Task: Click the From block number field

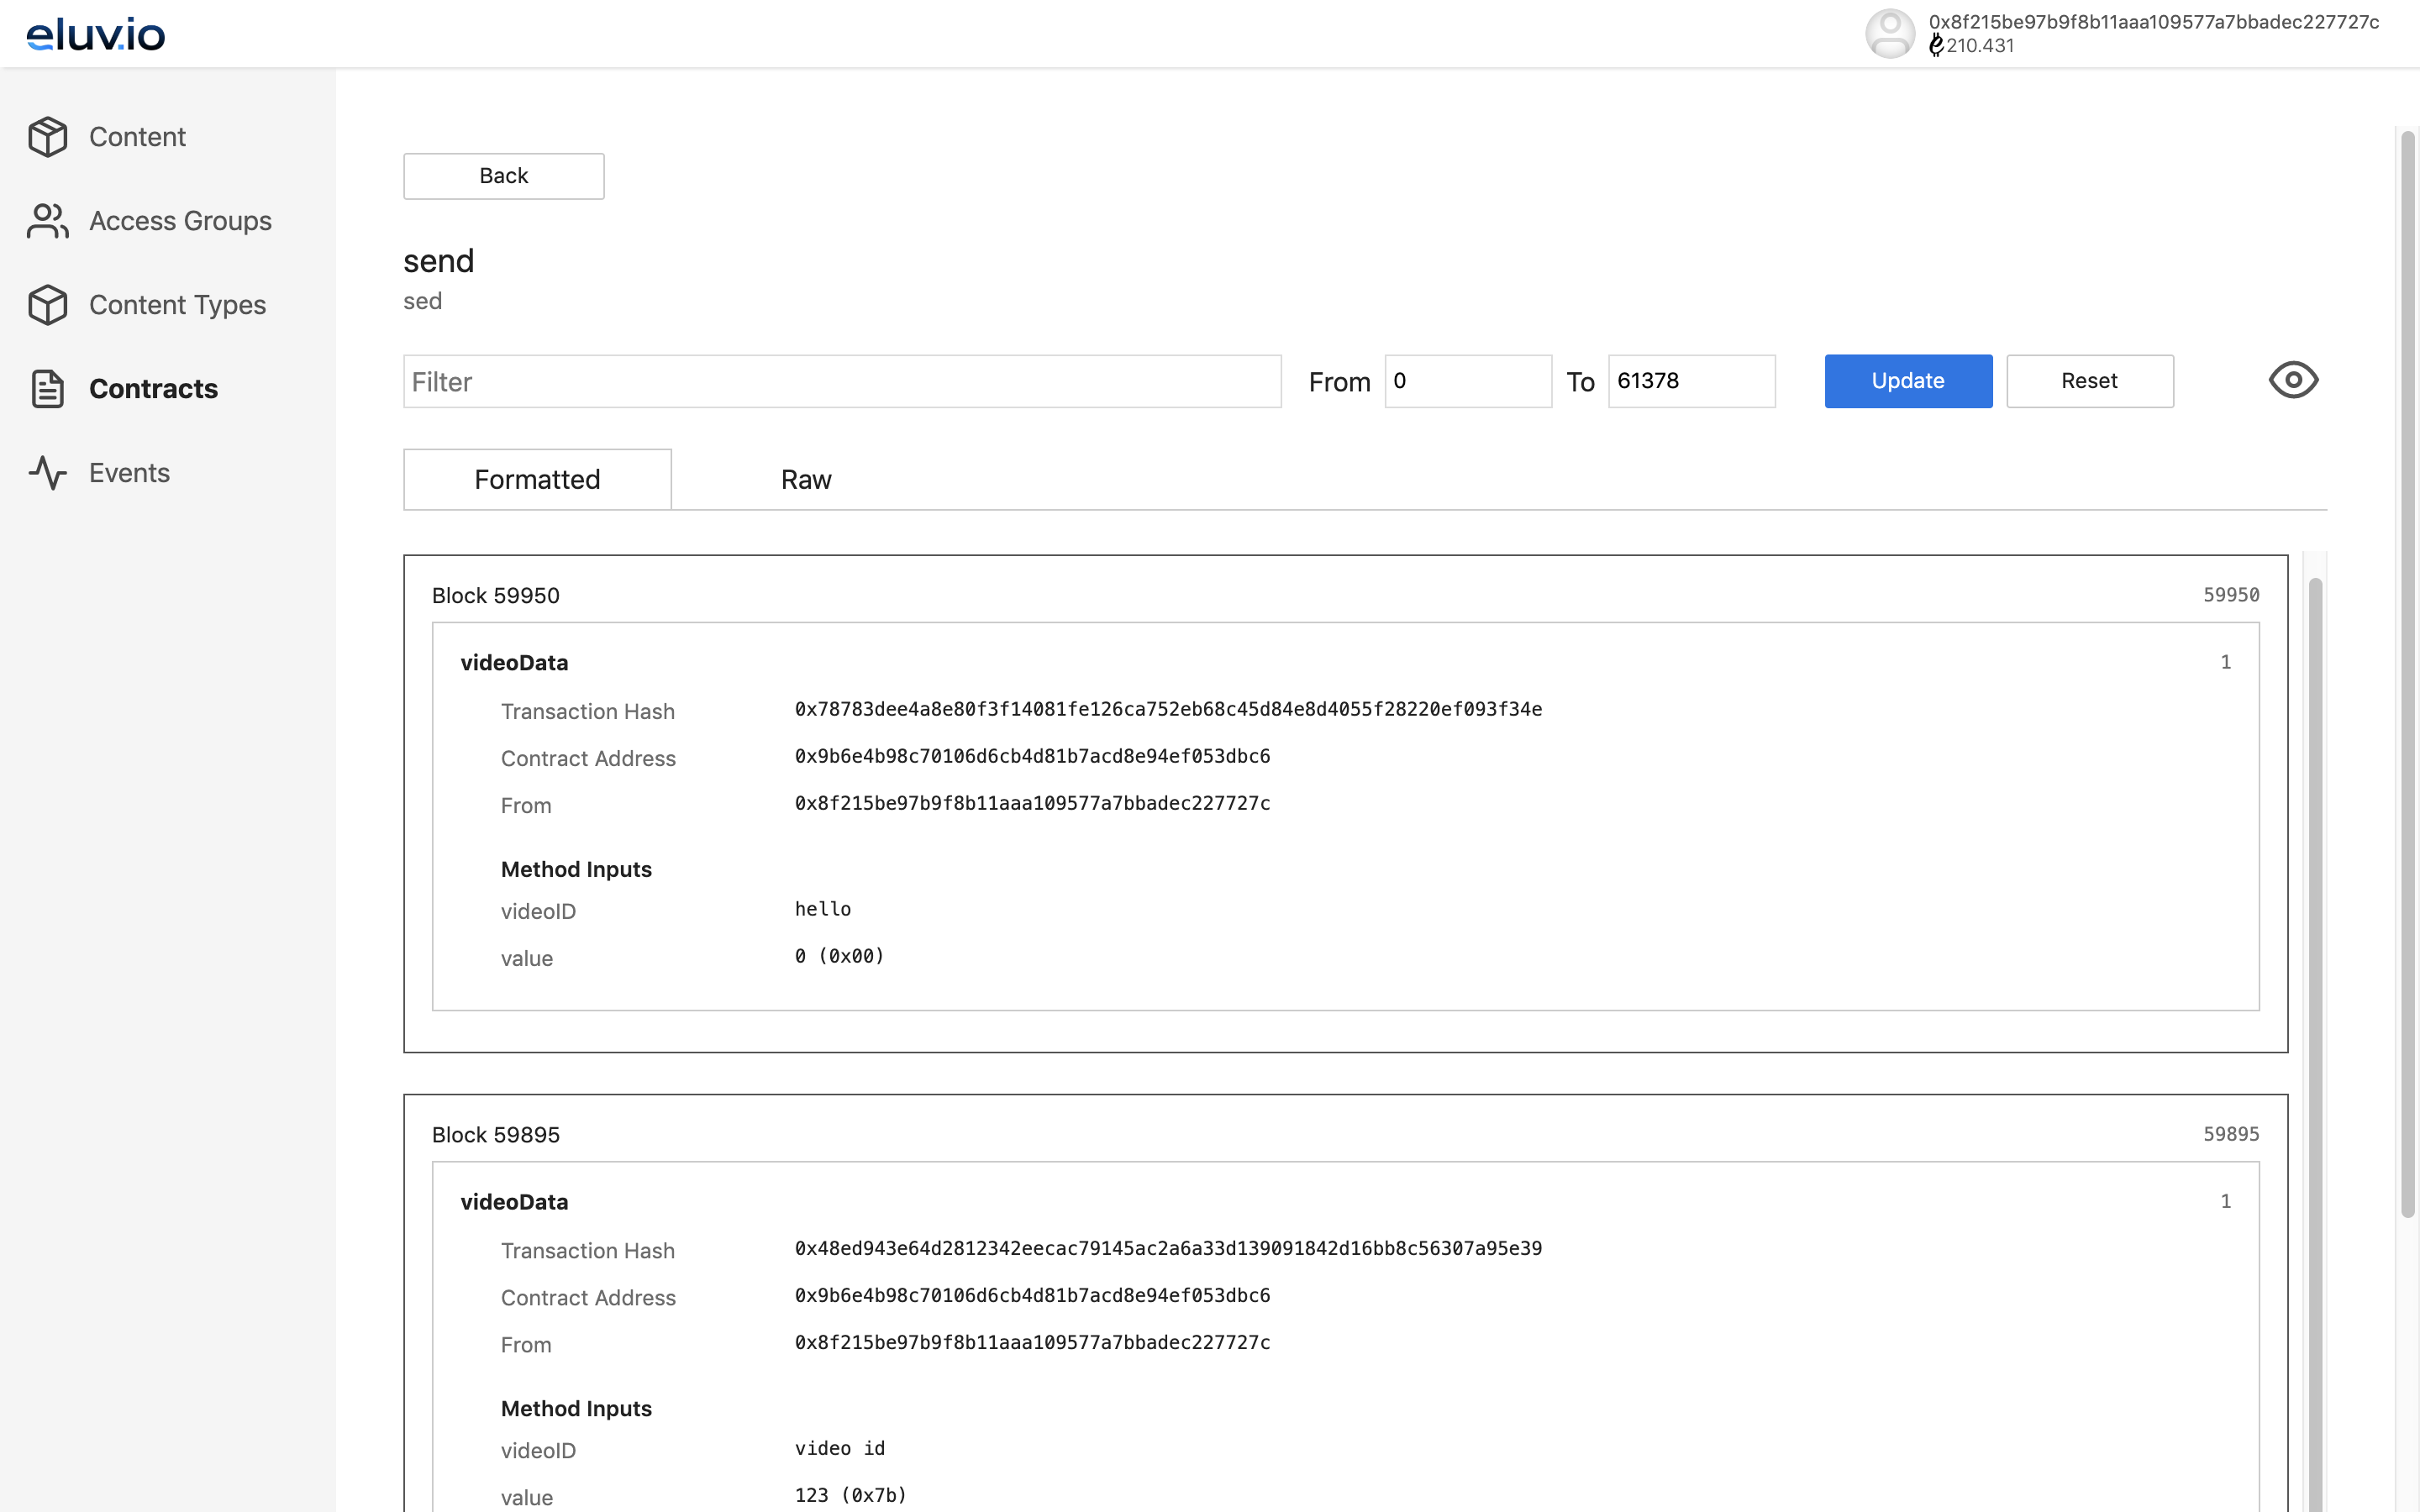Action: (1467, 381)
